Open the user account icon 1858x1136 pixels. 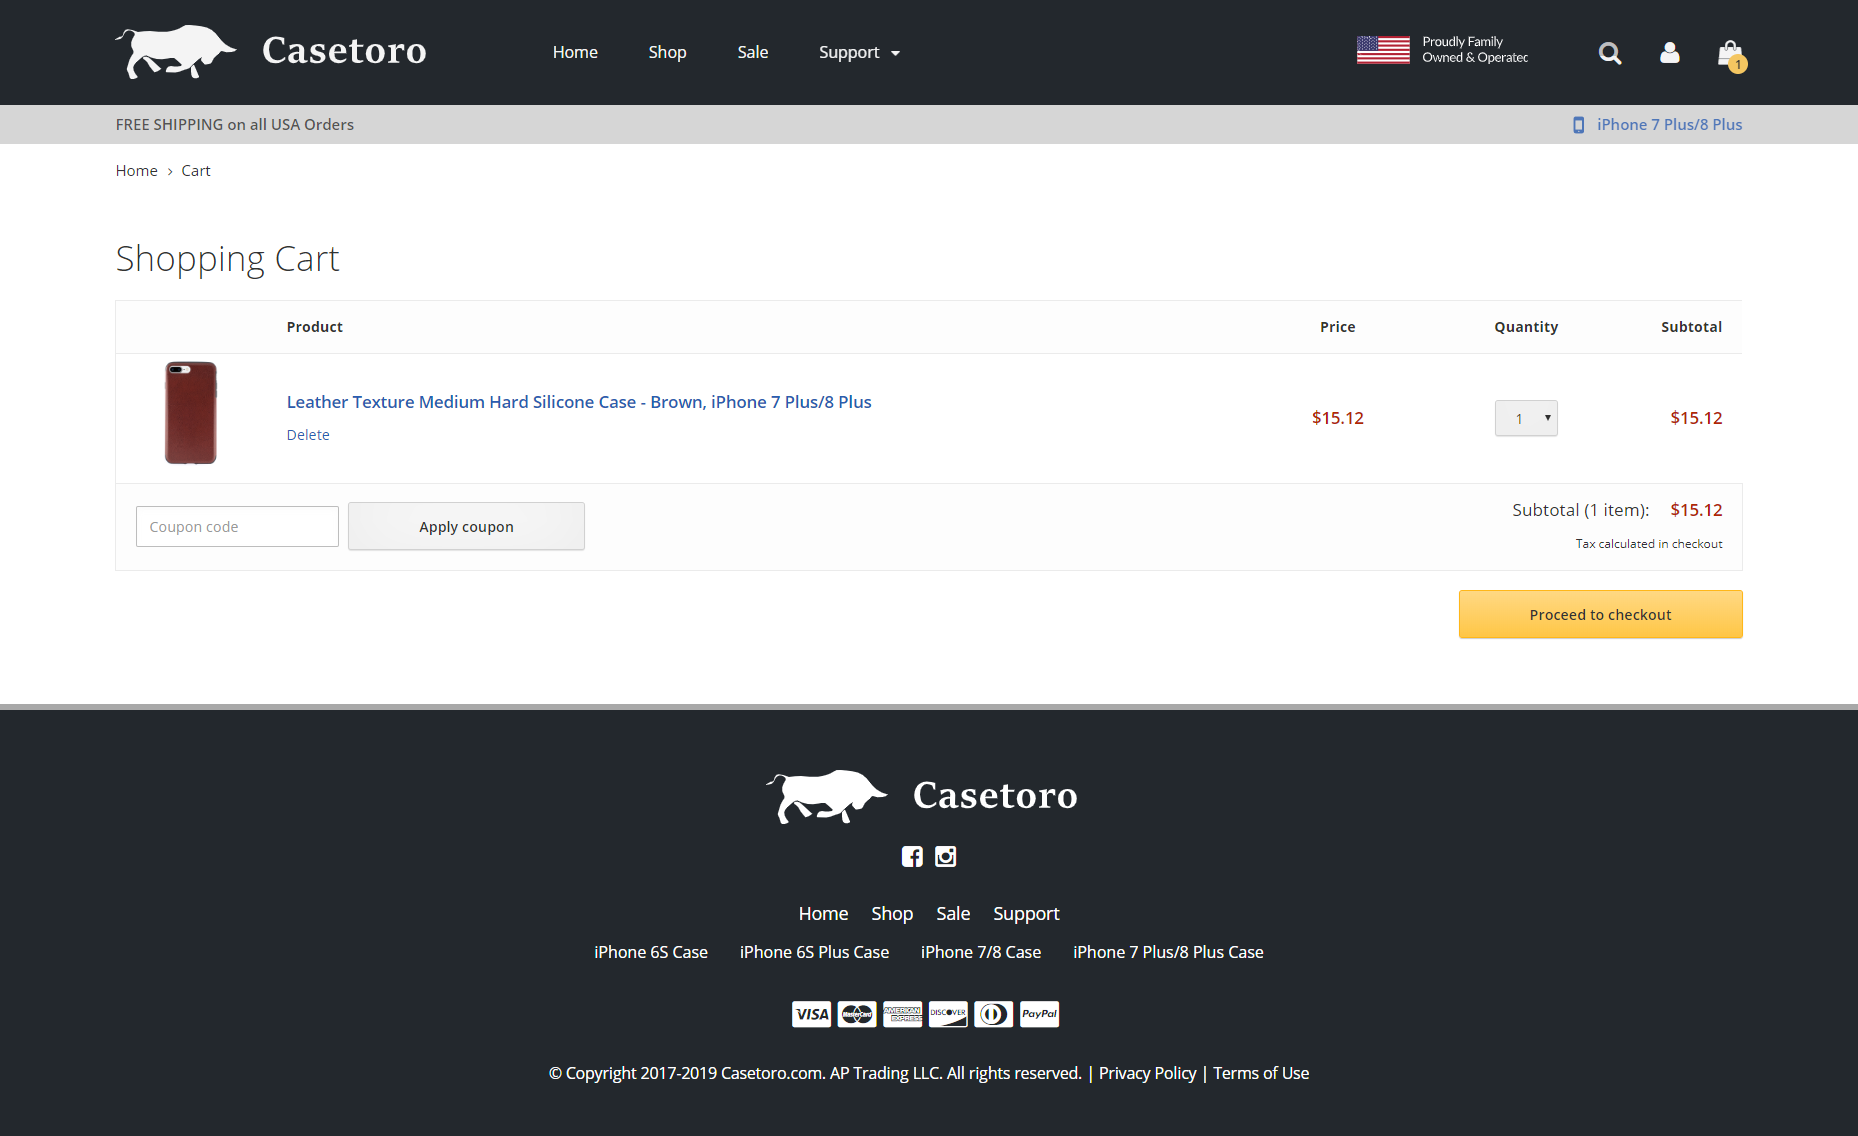pyautogui.click(x=1669, y=53)
